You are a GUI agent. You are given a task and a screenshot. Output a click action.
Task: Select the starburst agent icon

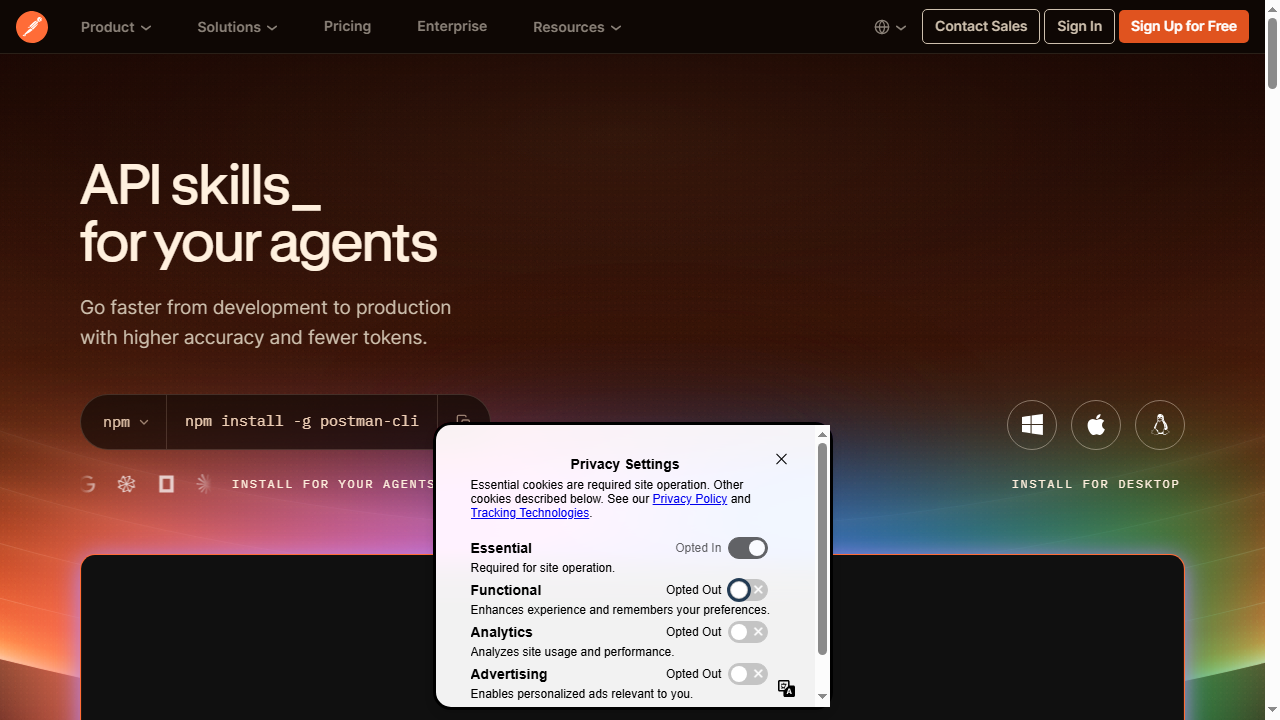point(204,484)
